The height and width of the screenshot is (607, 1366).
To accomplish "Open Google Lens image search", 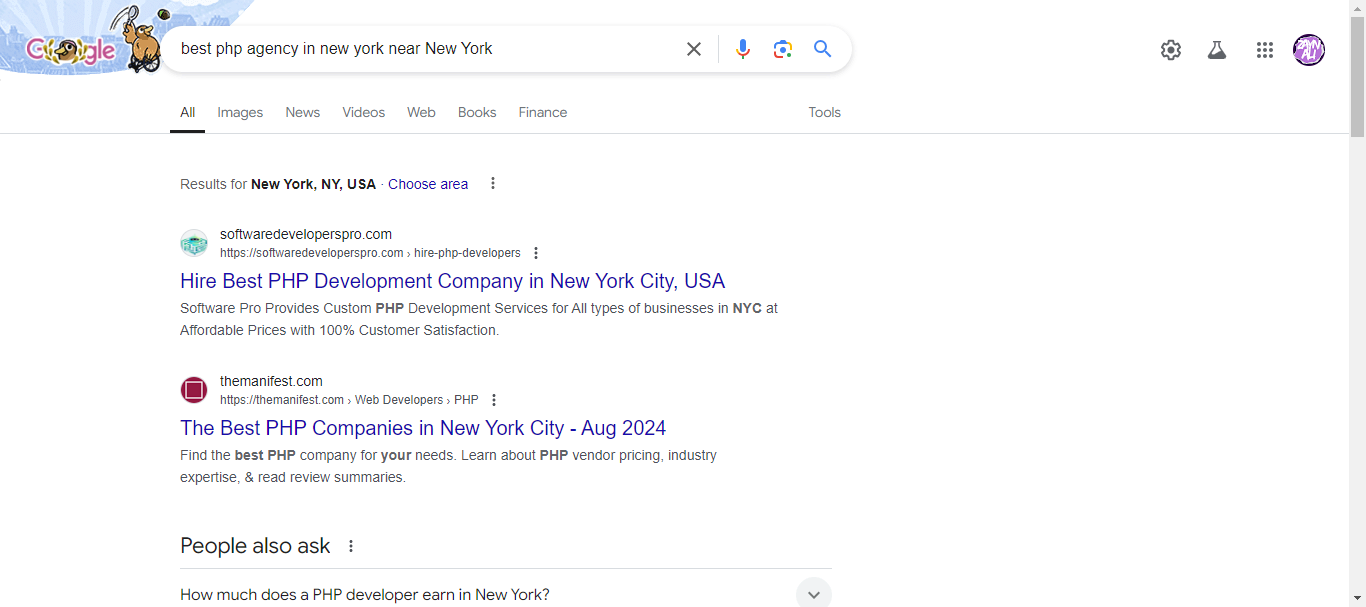I will 782,49.
